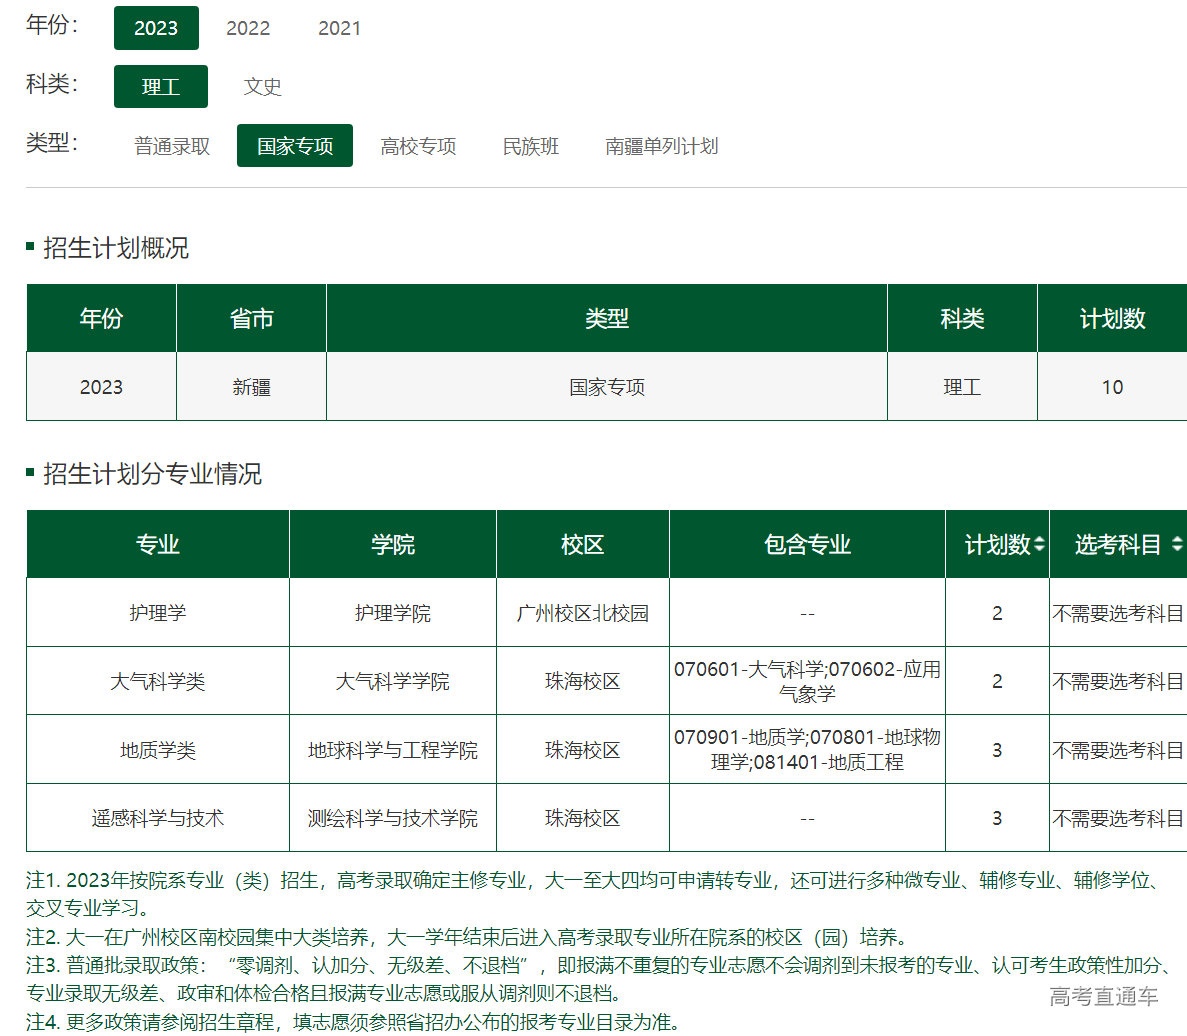Choose the 文史 subject category
This screenshot has height=1036, width=1187.
(263, 87)
